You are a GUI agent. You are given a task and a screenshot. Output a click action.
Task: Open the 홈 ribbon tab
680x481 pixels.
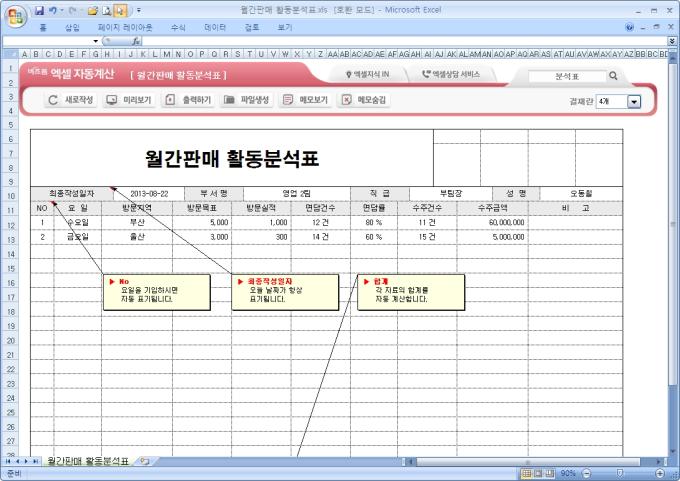(43, 27)
